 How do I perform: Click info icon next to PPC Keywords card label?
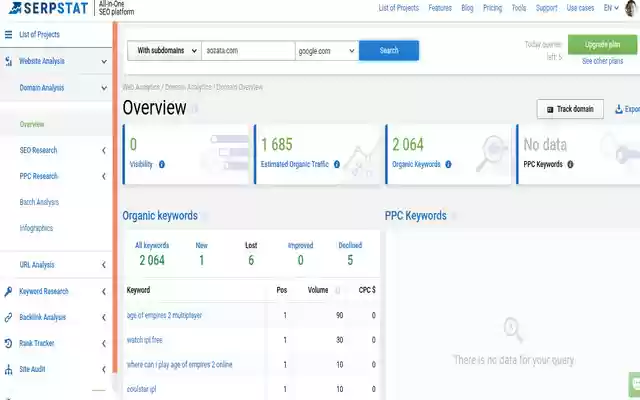point(570,164)
